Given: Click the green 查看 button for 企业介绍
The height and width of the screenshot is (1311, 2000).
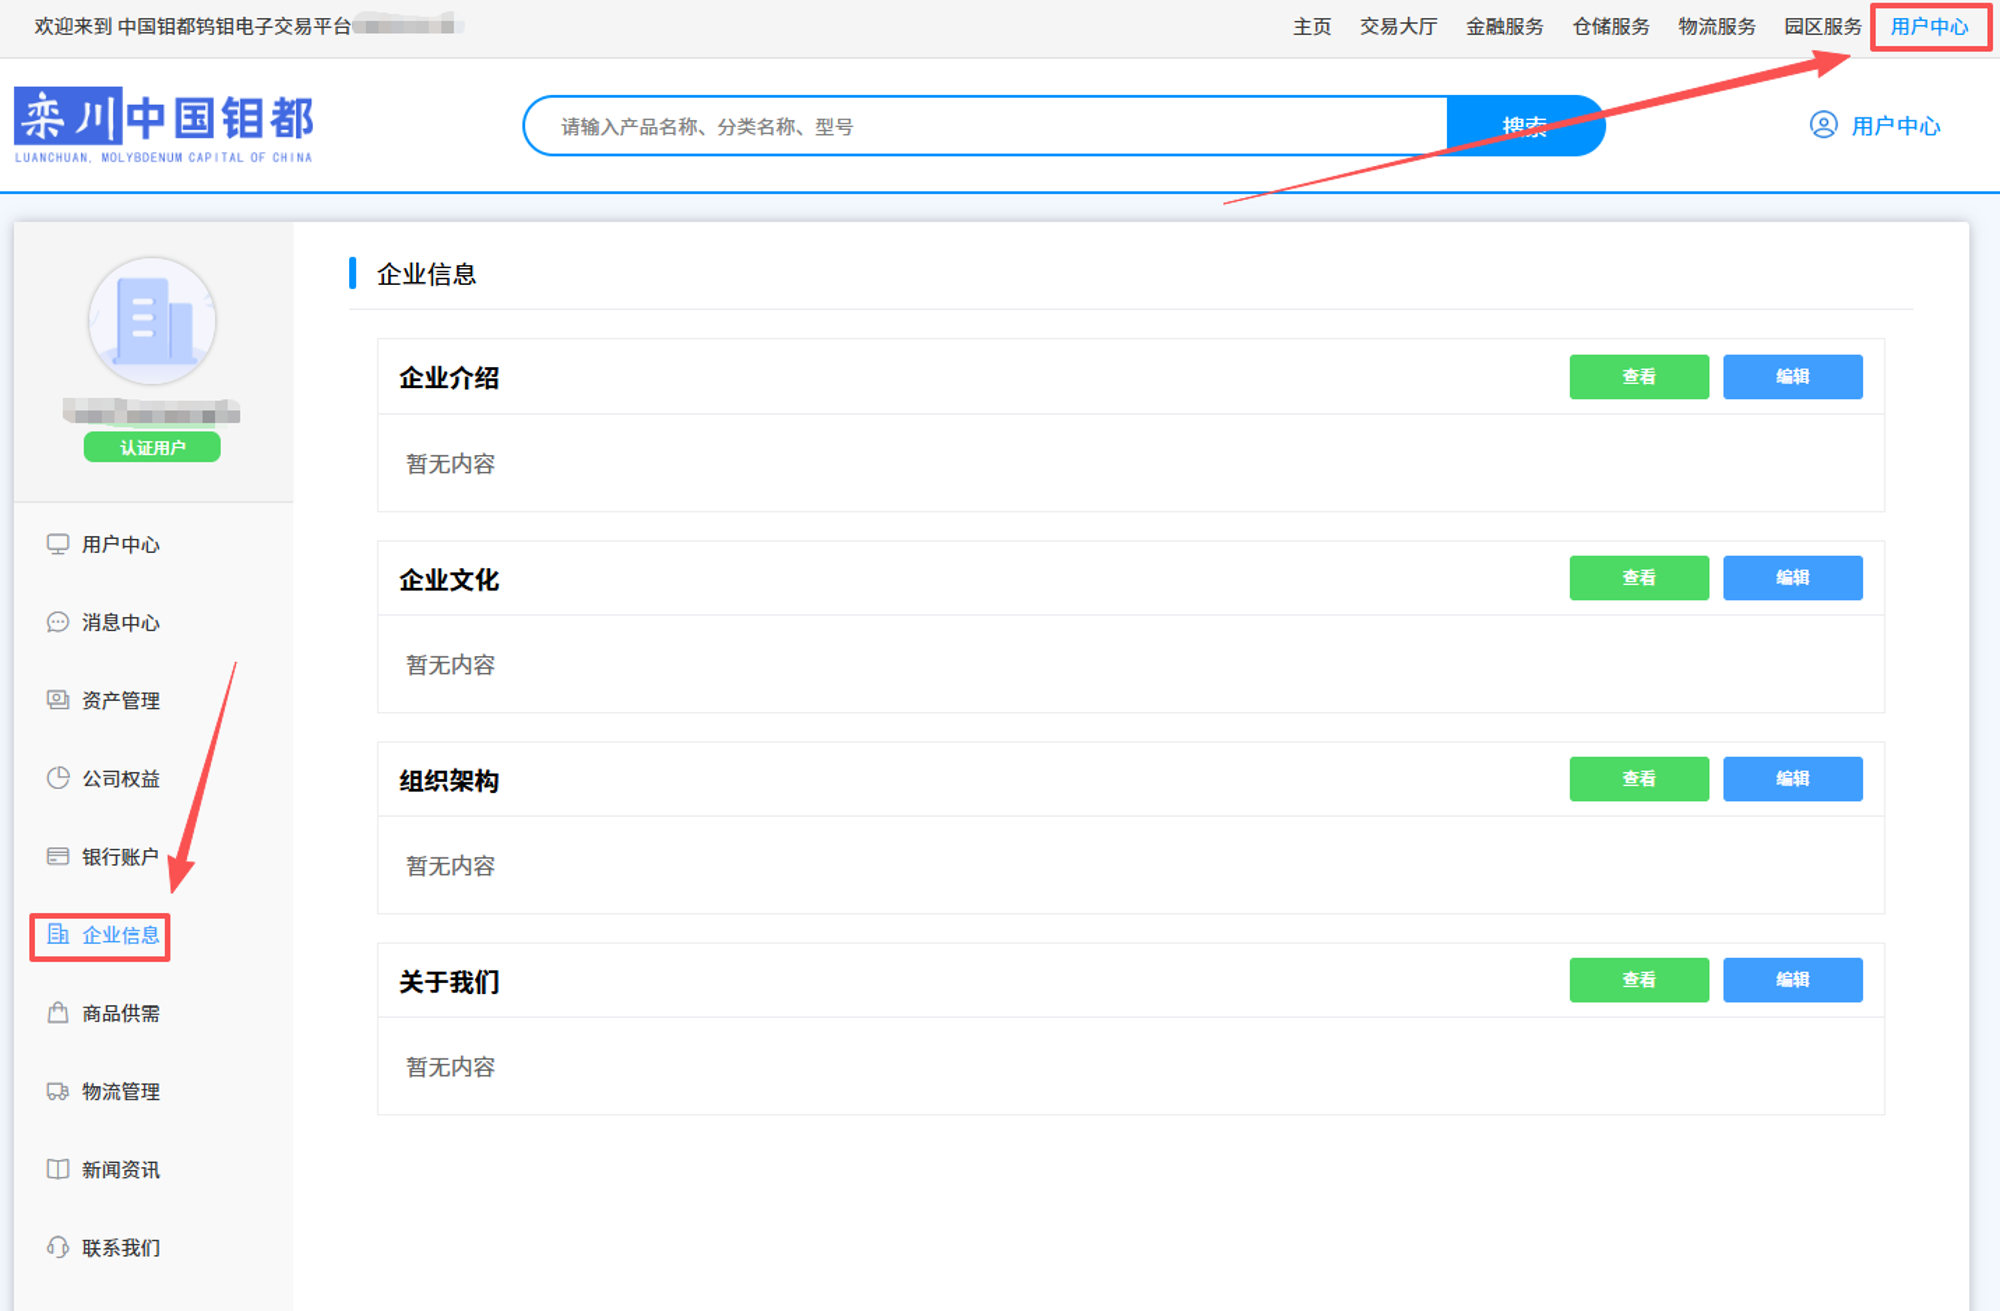Looking at the screenshot, I should coord(1638,377).
